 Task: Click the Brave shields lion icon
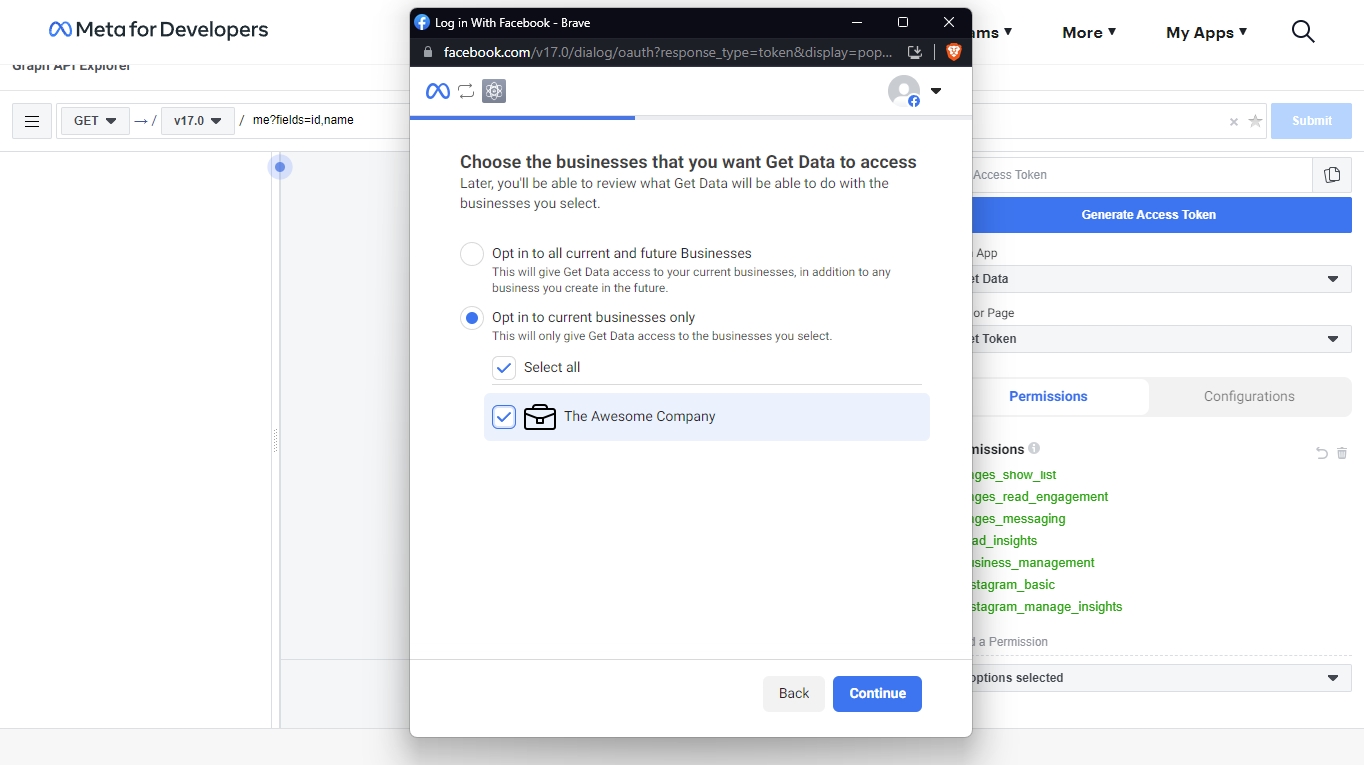pos(953,52)
